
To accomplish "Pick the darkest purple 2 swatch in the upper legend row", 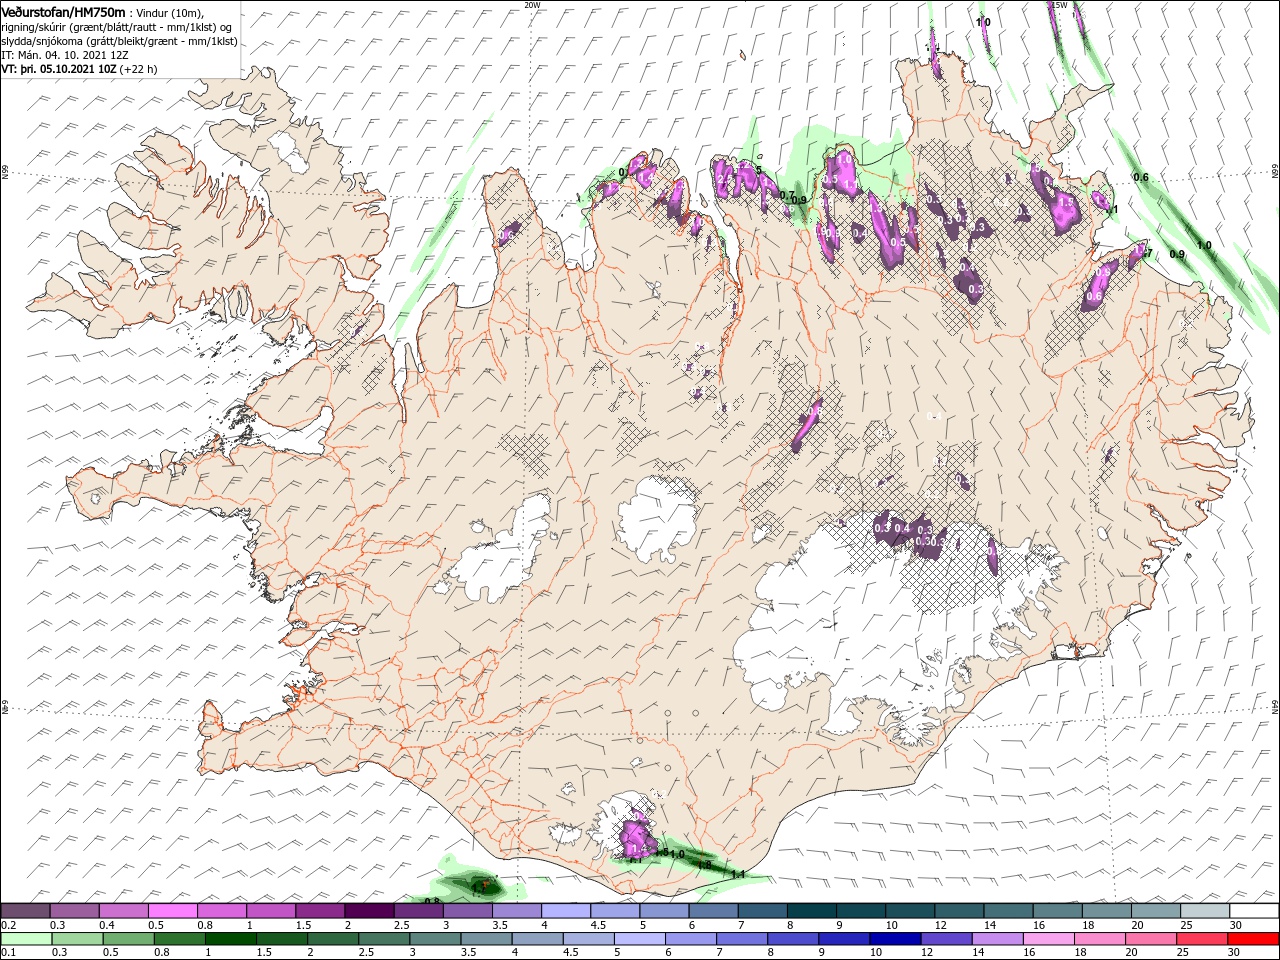I will coord(369,911).
